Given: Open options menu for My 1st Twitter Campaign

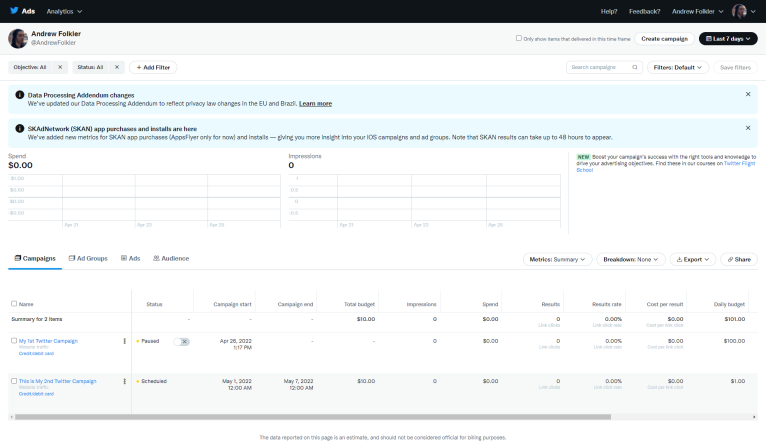Looking at the screenshot, I should tap(125, 341).
